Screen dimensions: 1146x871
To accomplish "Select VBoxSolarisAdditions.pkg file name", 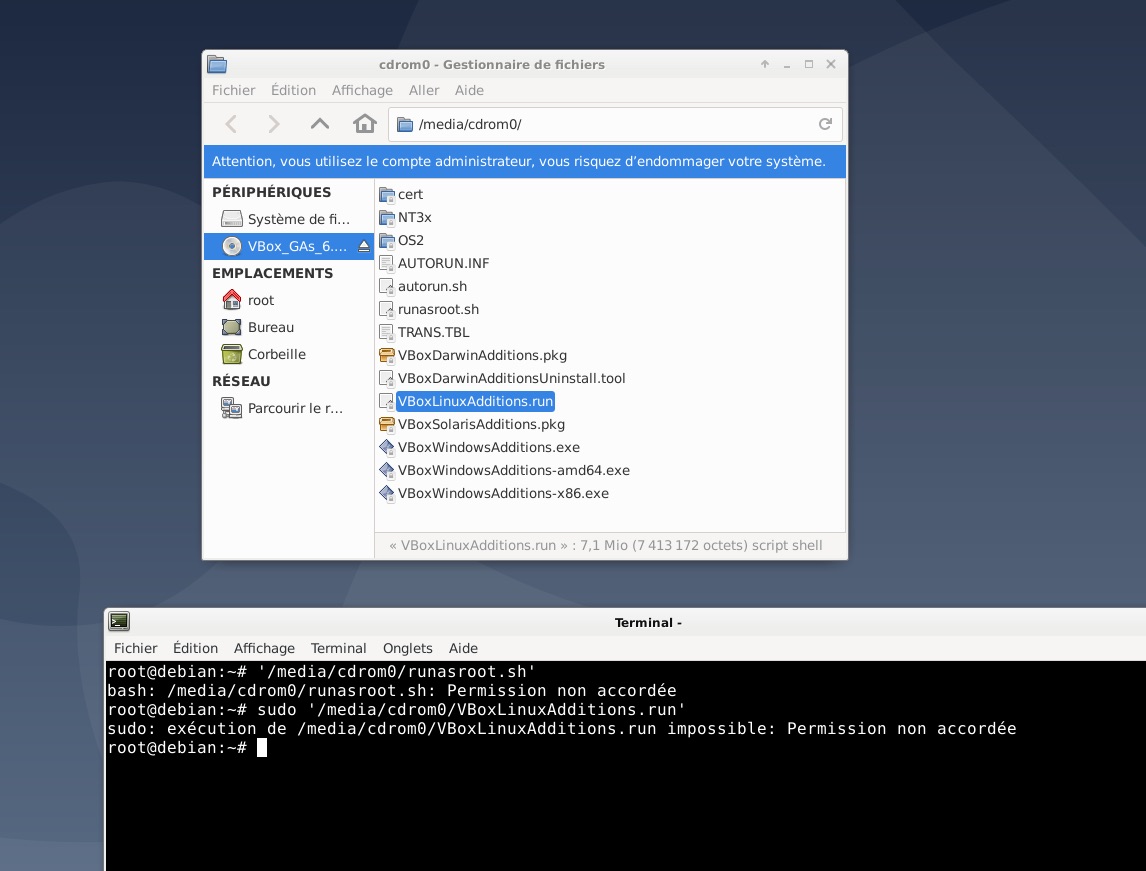I will pyautogui.click(x=481, y=424).
